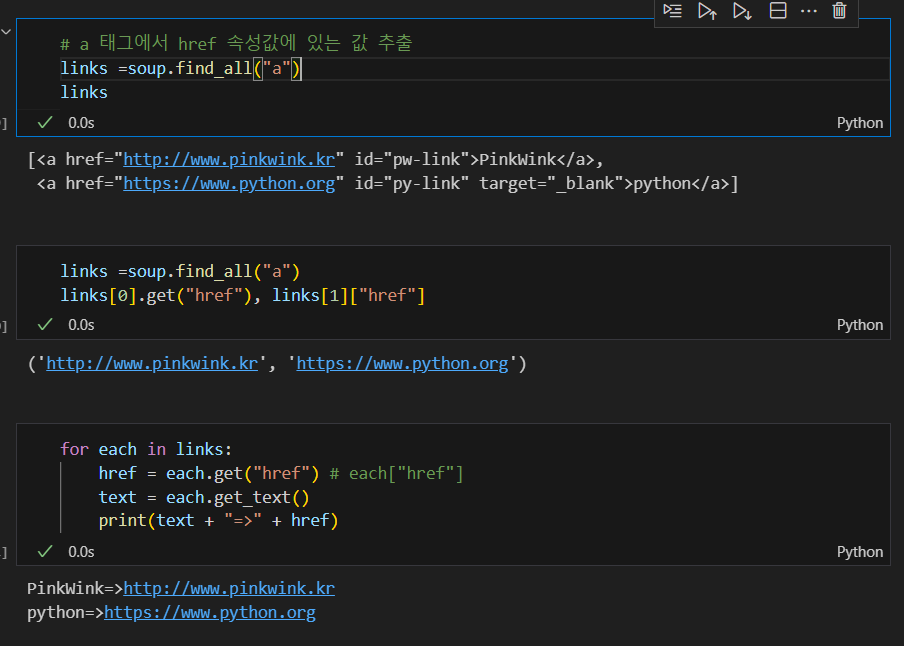Execute above cells toolbar icon
Viewport: 904px width, 646px height.
point(707,11)
